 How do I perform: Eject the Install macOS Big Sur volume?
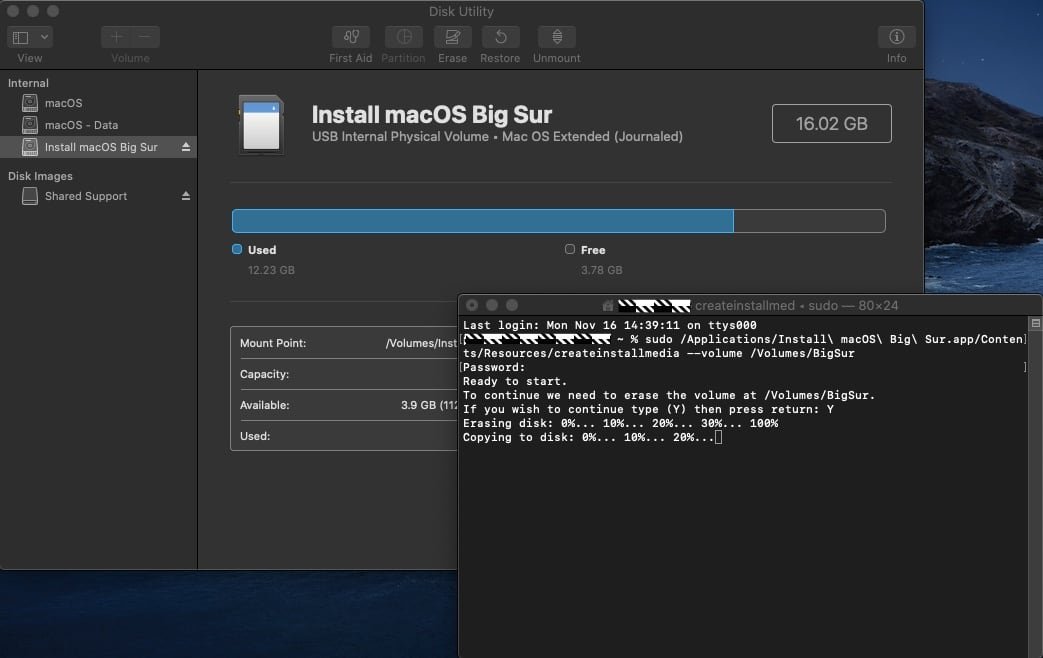click(x=186, y=147)
